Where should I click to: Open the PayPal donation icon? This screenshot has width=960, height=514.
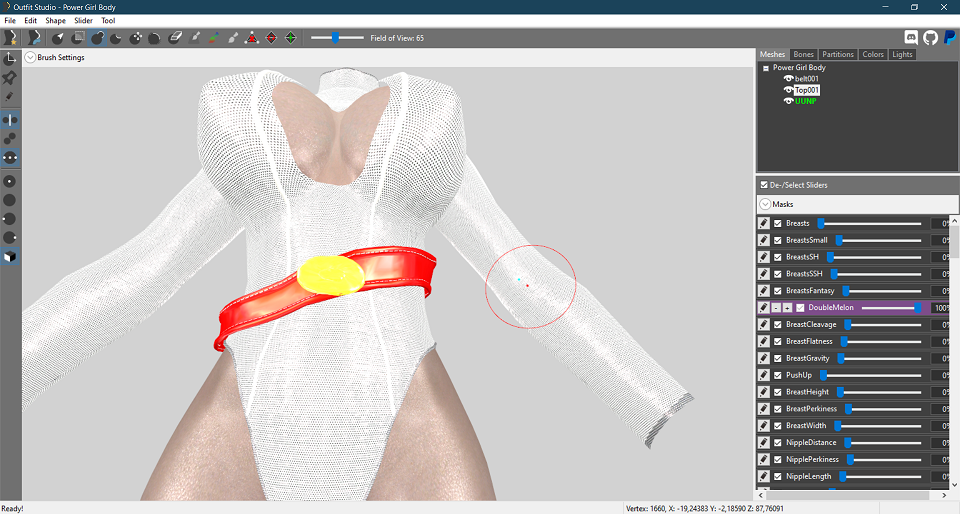[x=950, y=38]
